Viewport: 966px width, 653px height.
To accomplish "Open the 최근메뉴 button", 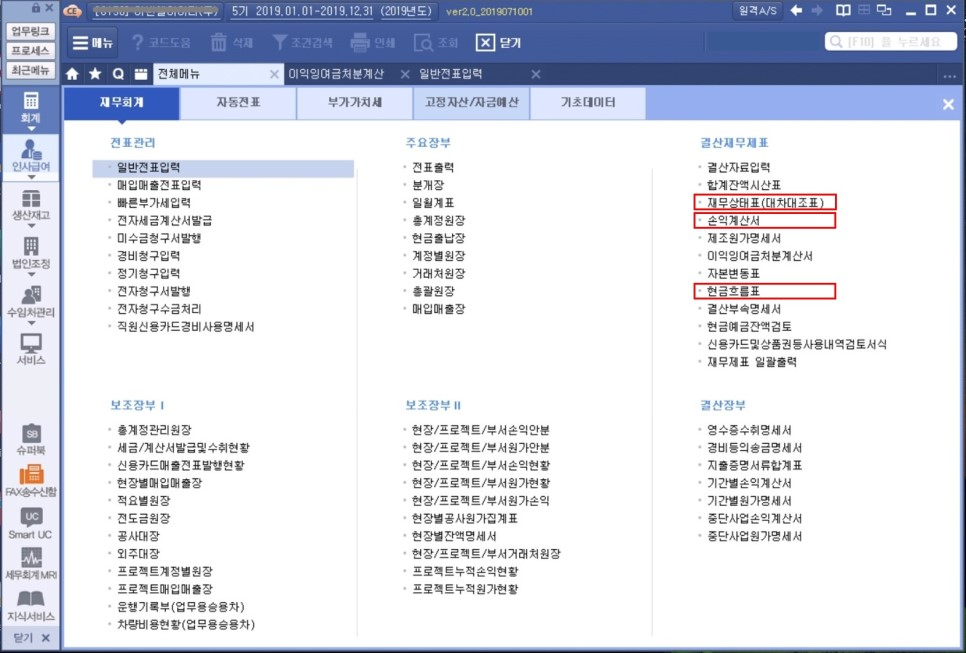I will coord(31,70).
